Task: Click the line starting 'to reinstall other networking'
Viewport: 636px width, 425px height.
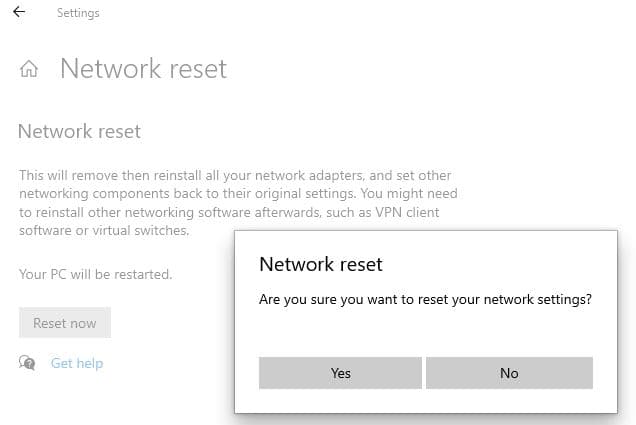Action: [229, 213]
